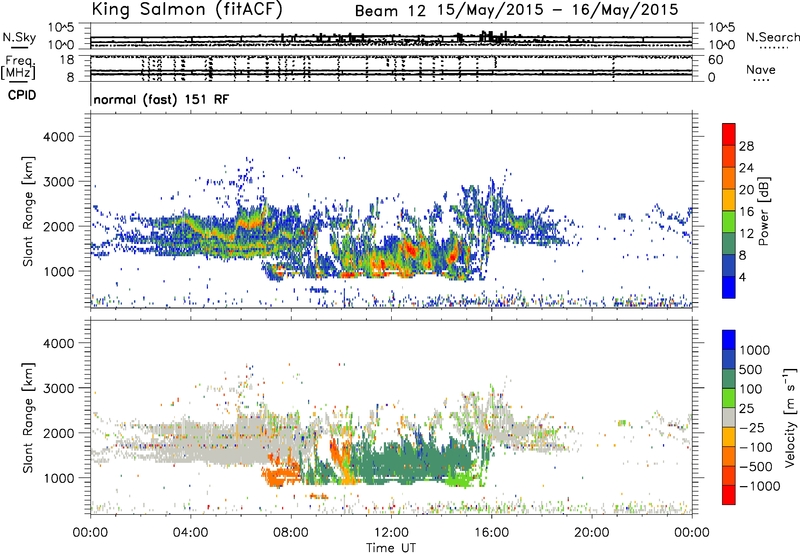This screenshot has height=554, width=800.
Task: Click the -25 tick on the Velocity colorbar
Action: click(x=754, y=427)
